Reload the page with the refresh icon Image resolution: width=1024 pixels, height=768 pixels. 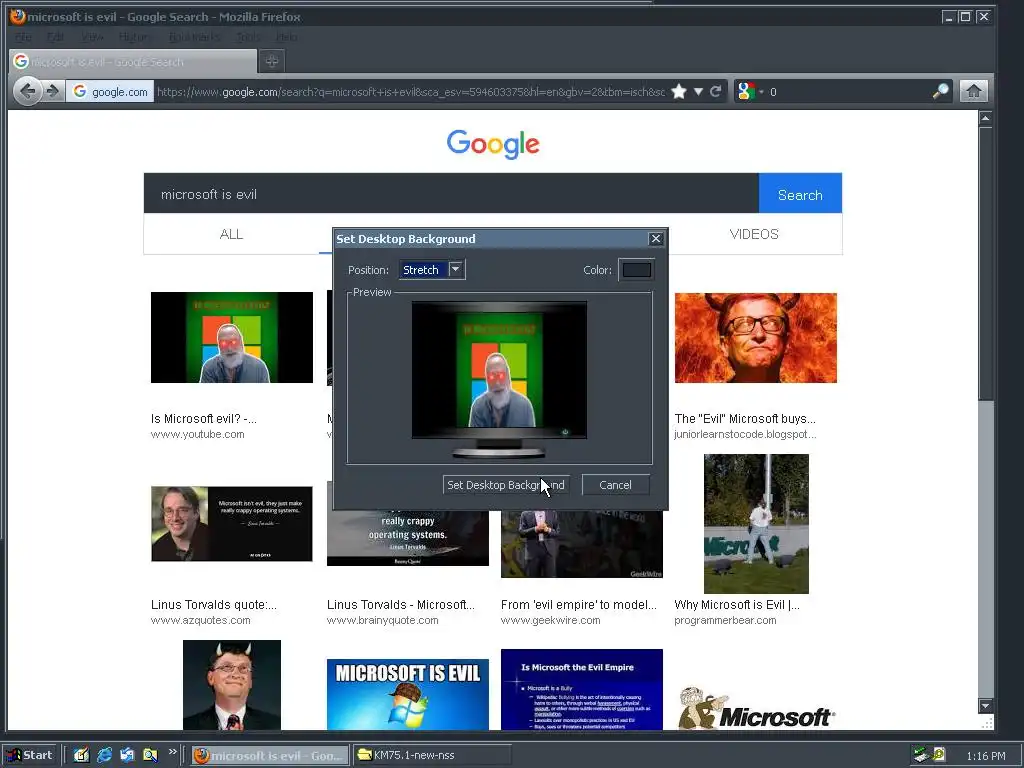point(716,91)
